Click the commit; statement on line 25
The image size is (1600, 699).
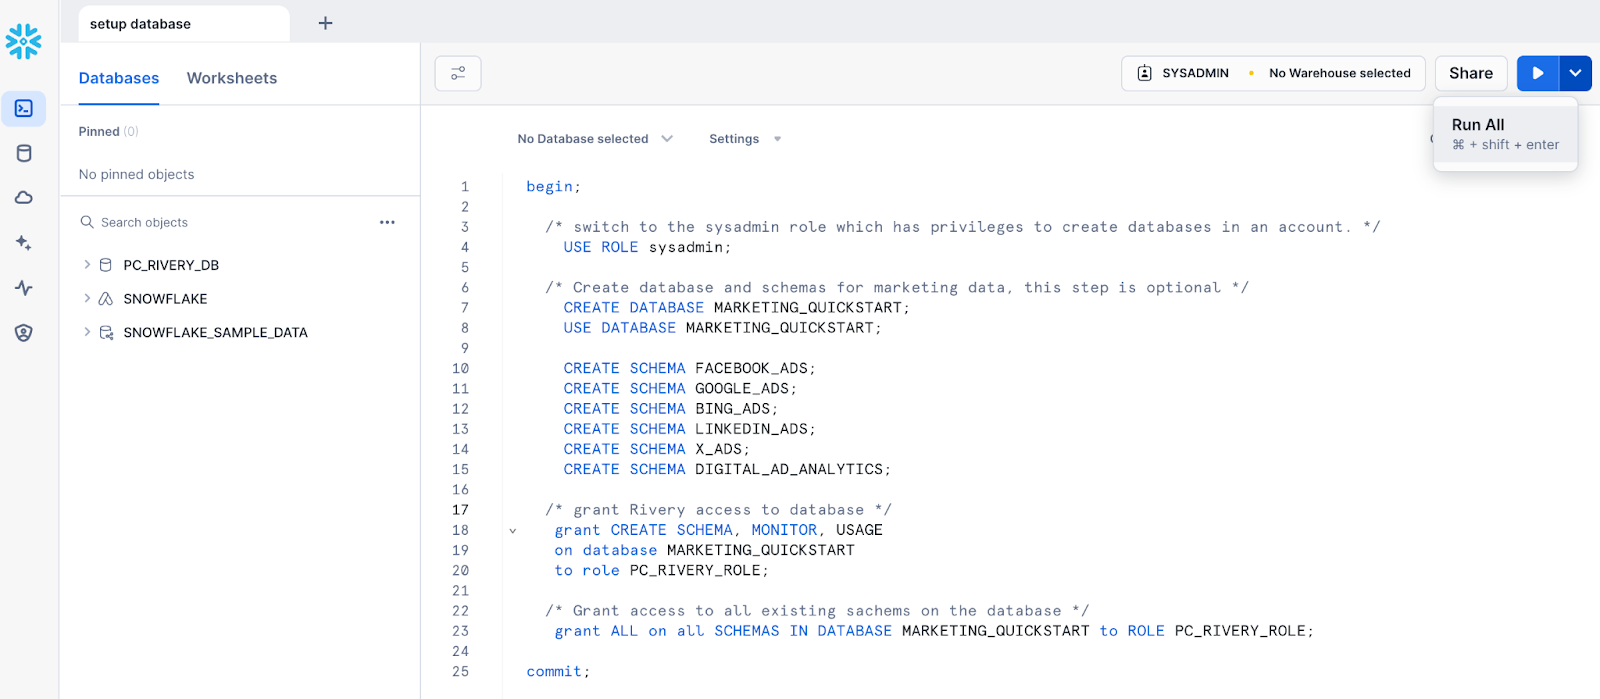558,672
